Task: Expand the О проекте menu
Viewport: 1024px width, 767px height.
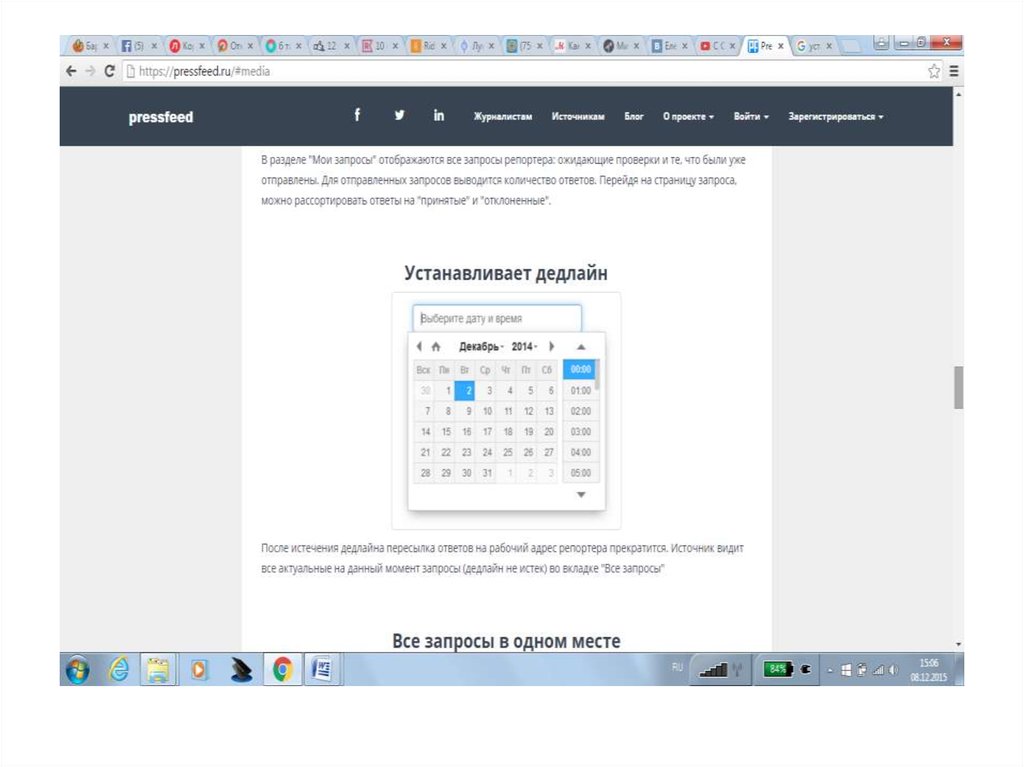Action: click(688, 116)
